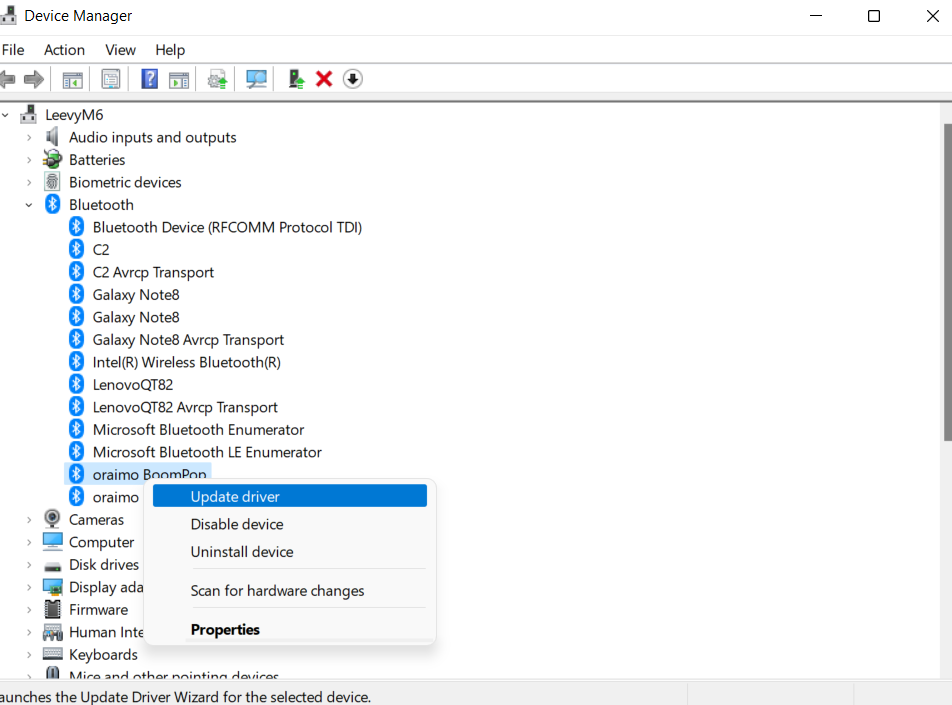Choose Uninstall device in the context menu
This screenshot has height=705, width=952.
[x=290, y=551]
